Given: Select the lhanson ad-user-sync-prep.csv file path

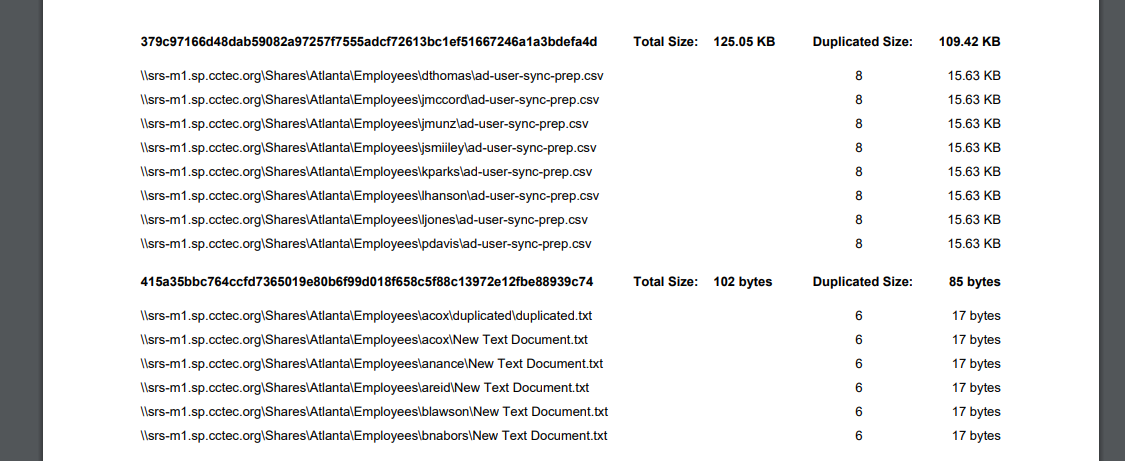Looking at the screenshot, I should [x=370, y=196].
